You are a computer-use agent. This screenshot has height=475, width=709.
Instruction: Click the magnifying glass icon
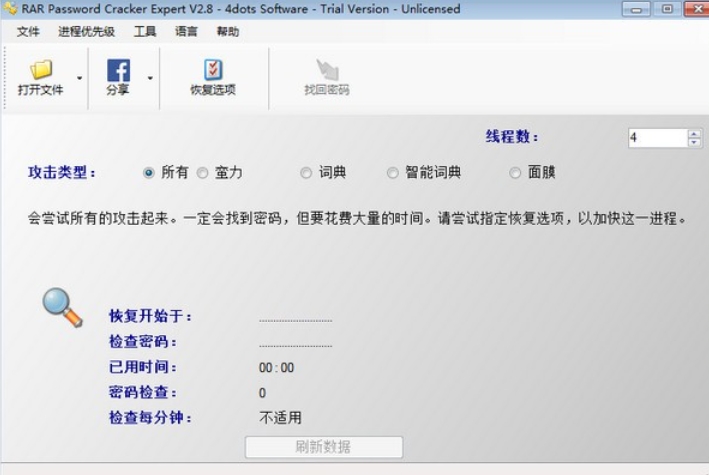[62, 307]
